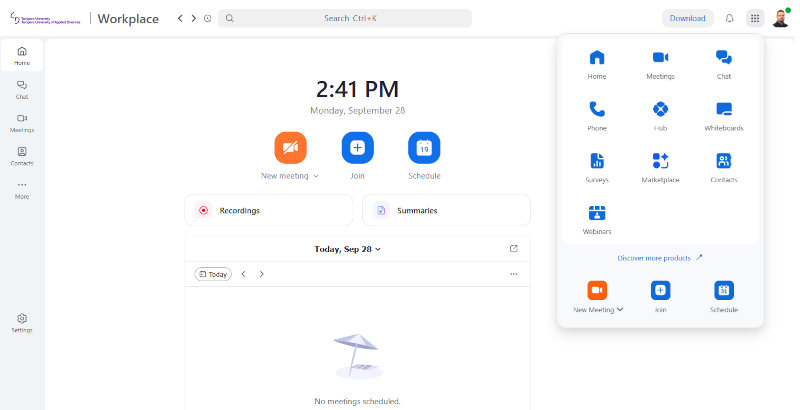
Task: Open Contacts in the apps popup
Action: (x=723, y=167)
